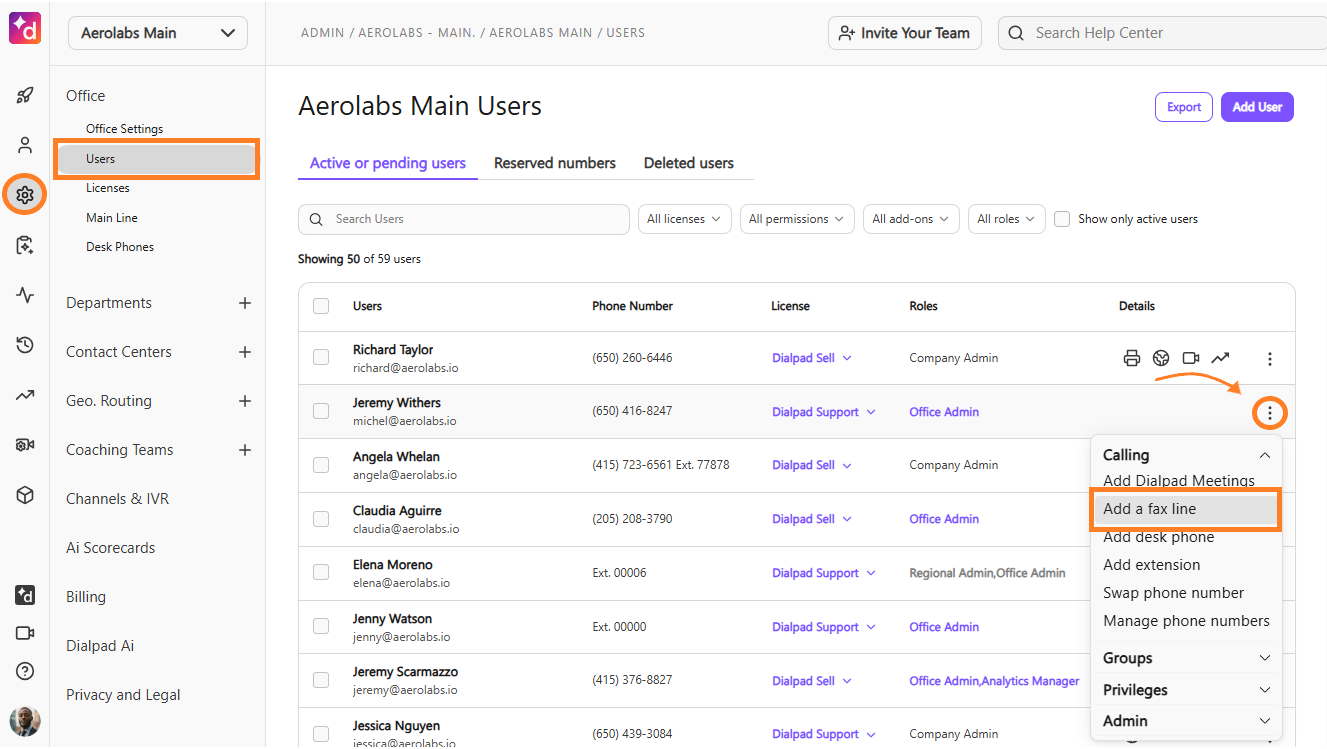1327x749 pixels.
Task: Click the Dialpad logo icon
Action: pos(25,28)
